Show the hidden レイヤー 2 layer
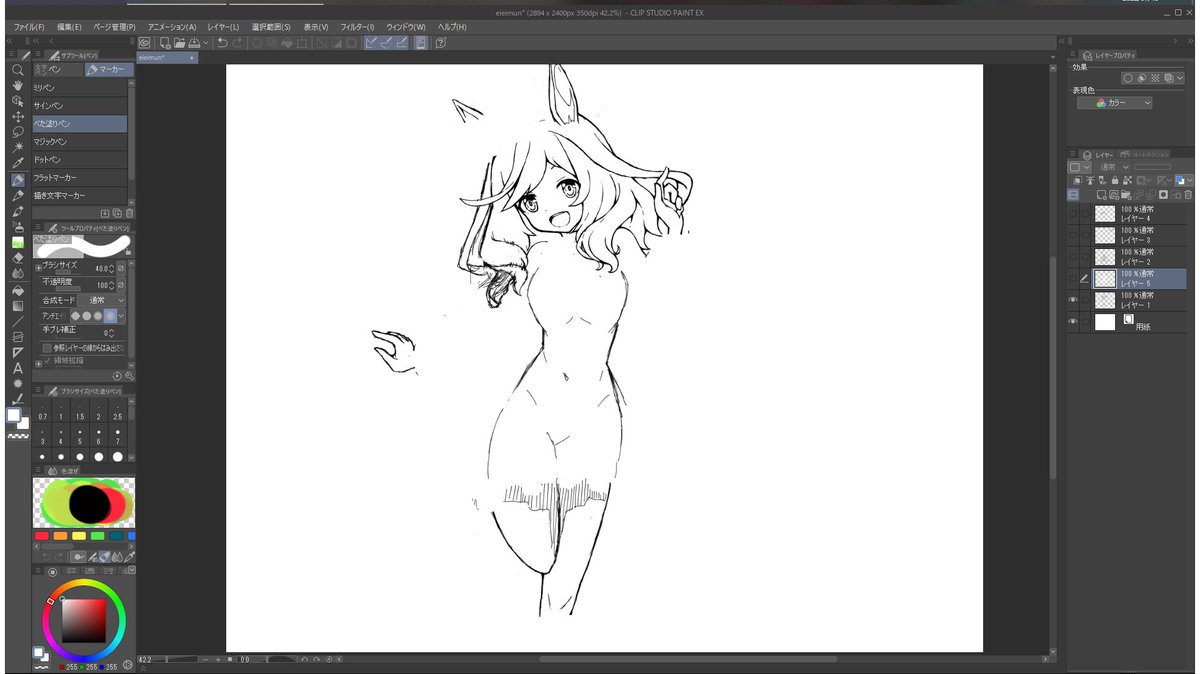Viewport: 1200px width, 674px height. [1073, 256]
